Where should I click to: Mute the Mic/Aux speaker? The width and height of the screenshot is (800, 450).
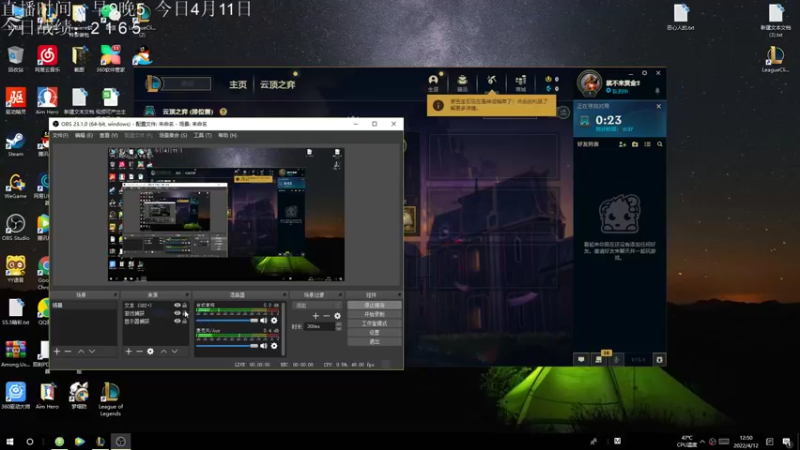pos(264,346)
